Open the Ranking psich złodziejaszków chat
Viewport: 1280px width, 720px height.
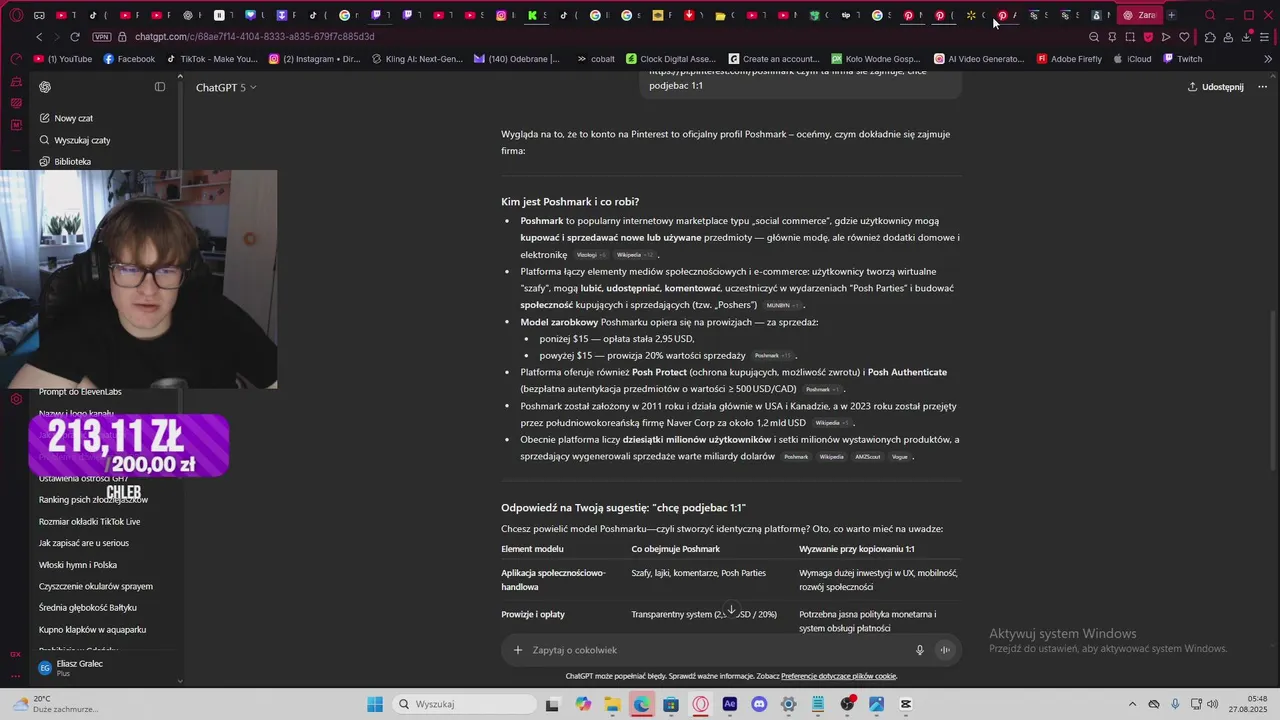coord(93,500)
